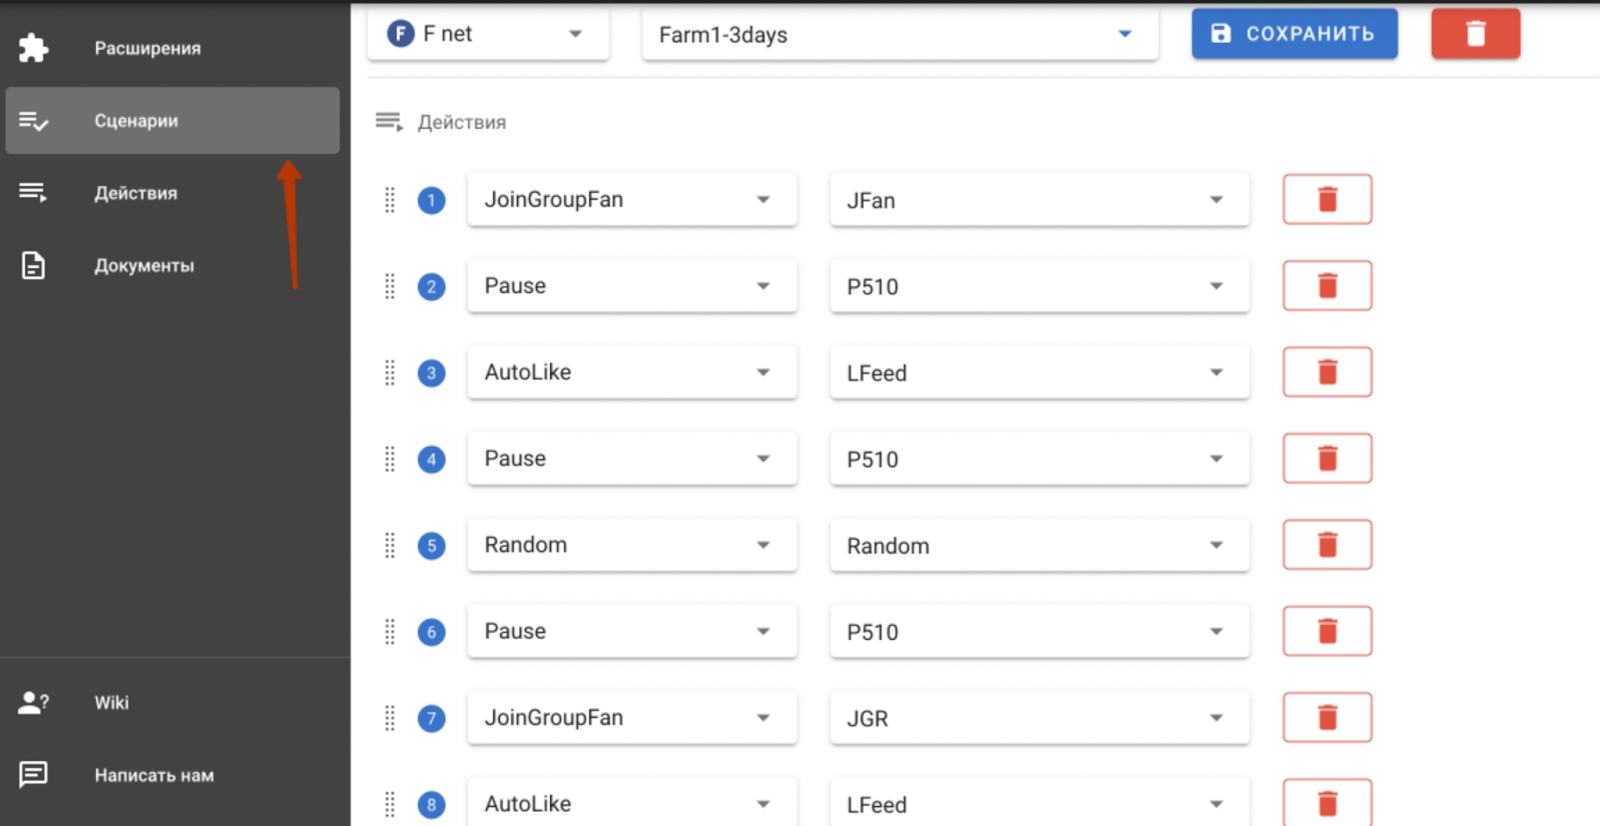Delete the JoinGroupFan JFan action row
The width and height of the screenshot is (1600, 826).
pyautogui.click(x=1327, y=200)
